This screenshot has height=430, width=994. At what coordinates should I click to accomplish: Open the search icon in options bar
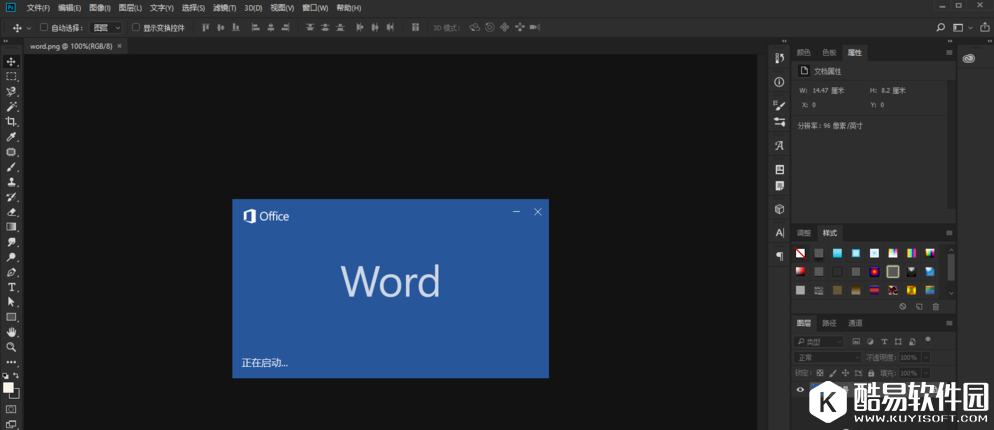[940, 28]
